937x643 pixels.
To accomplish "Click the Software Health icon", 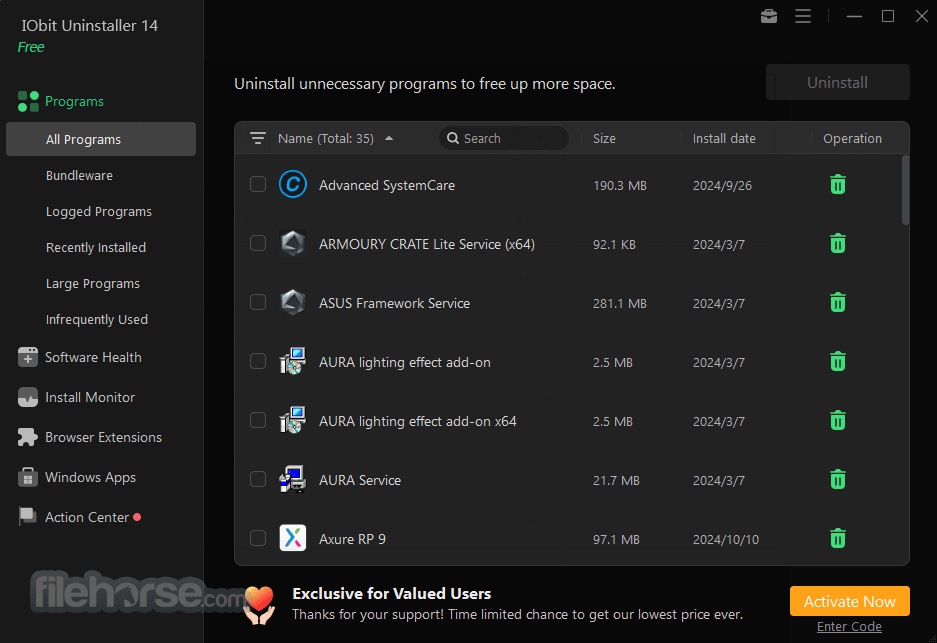I will 28,357.
